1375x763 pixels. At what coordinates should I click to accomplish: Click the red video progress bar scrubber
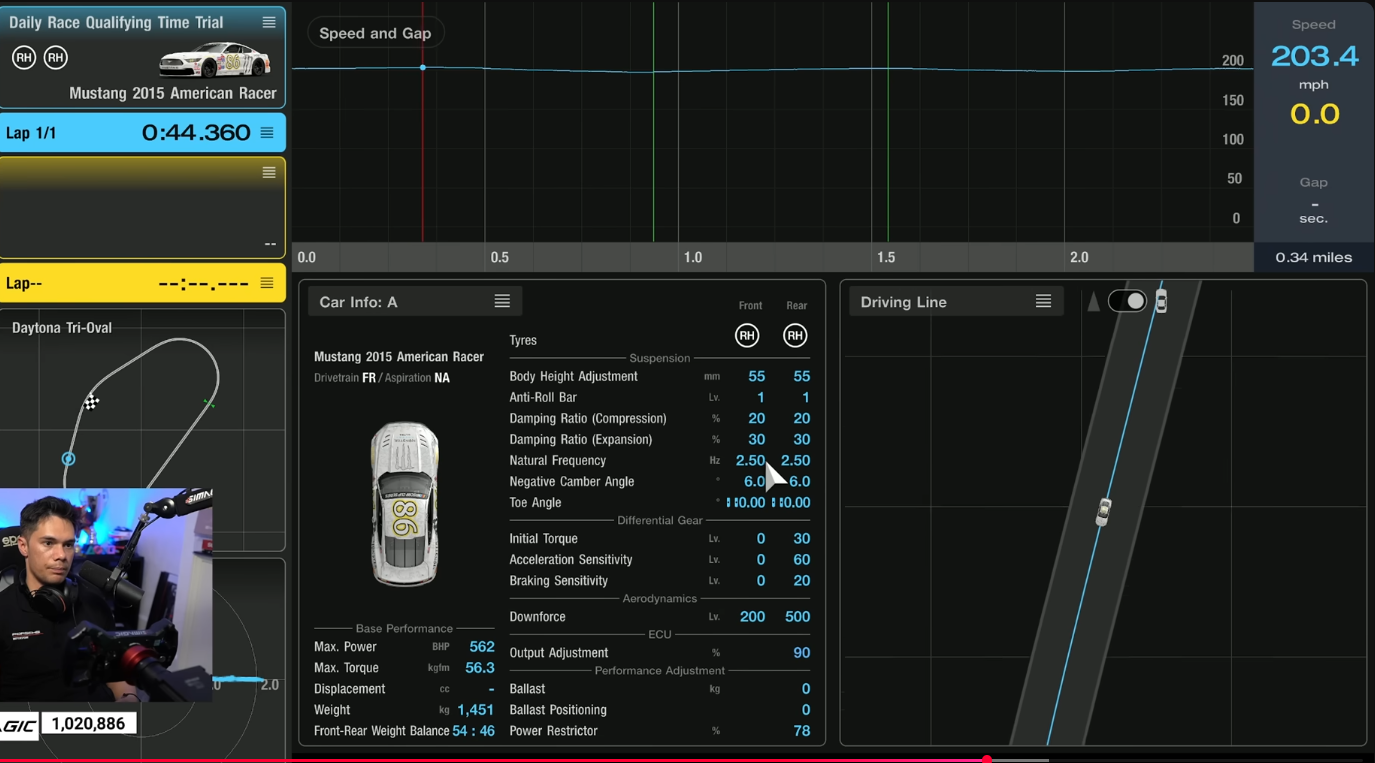(x=987, y=760)
